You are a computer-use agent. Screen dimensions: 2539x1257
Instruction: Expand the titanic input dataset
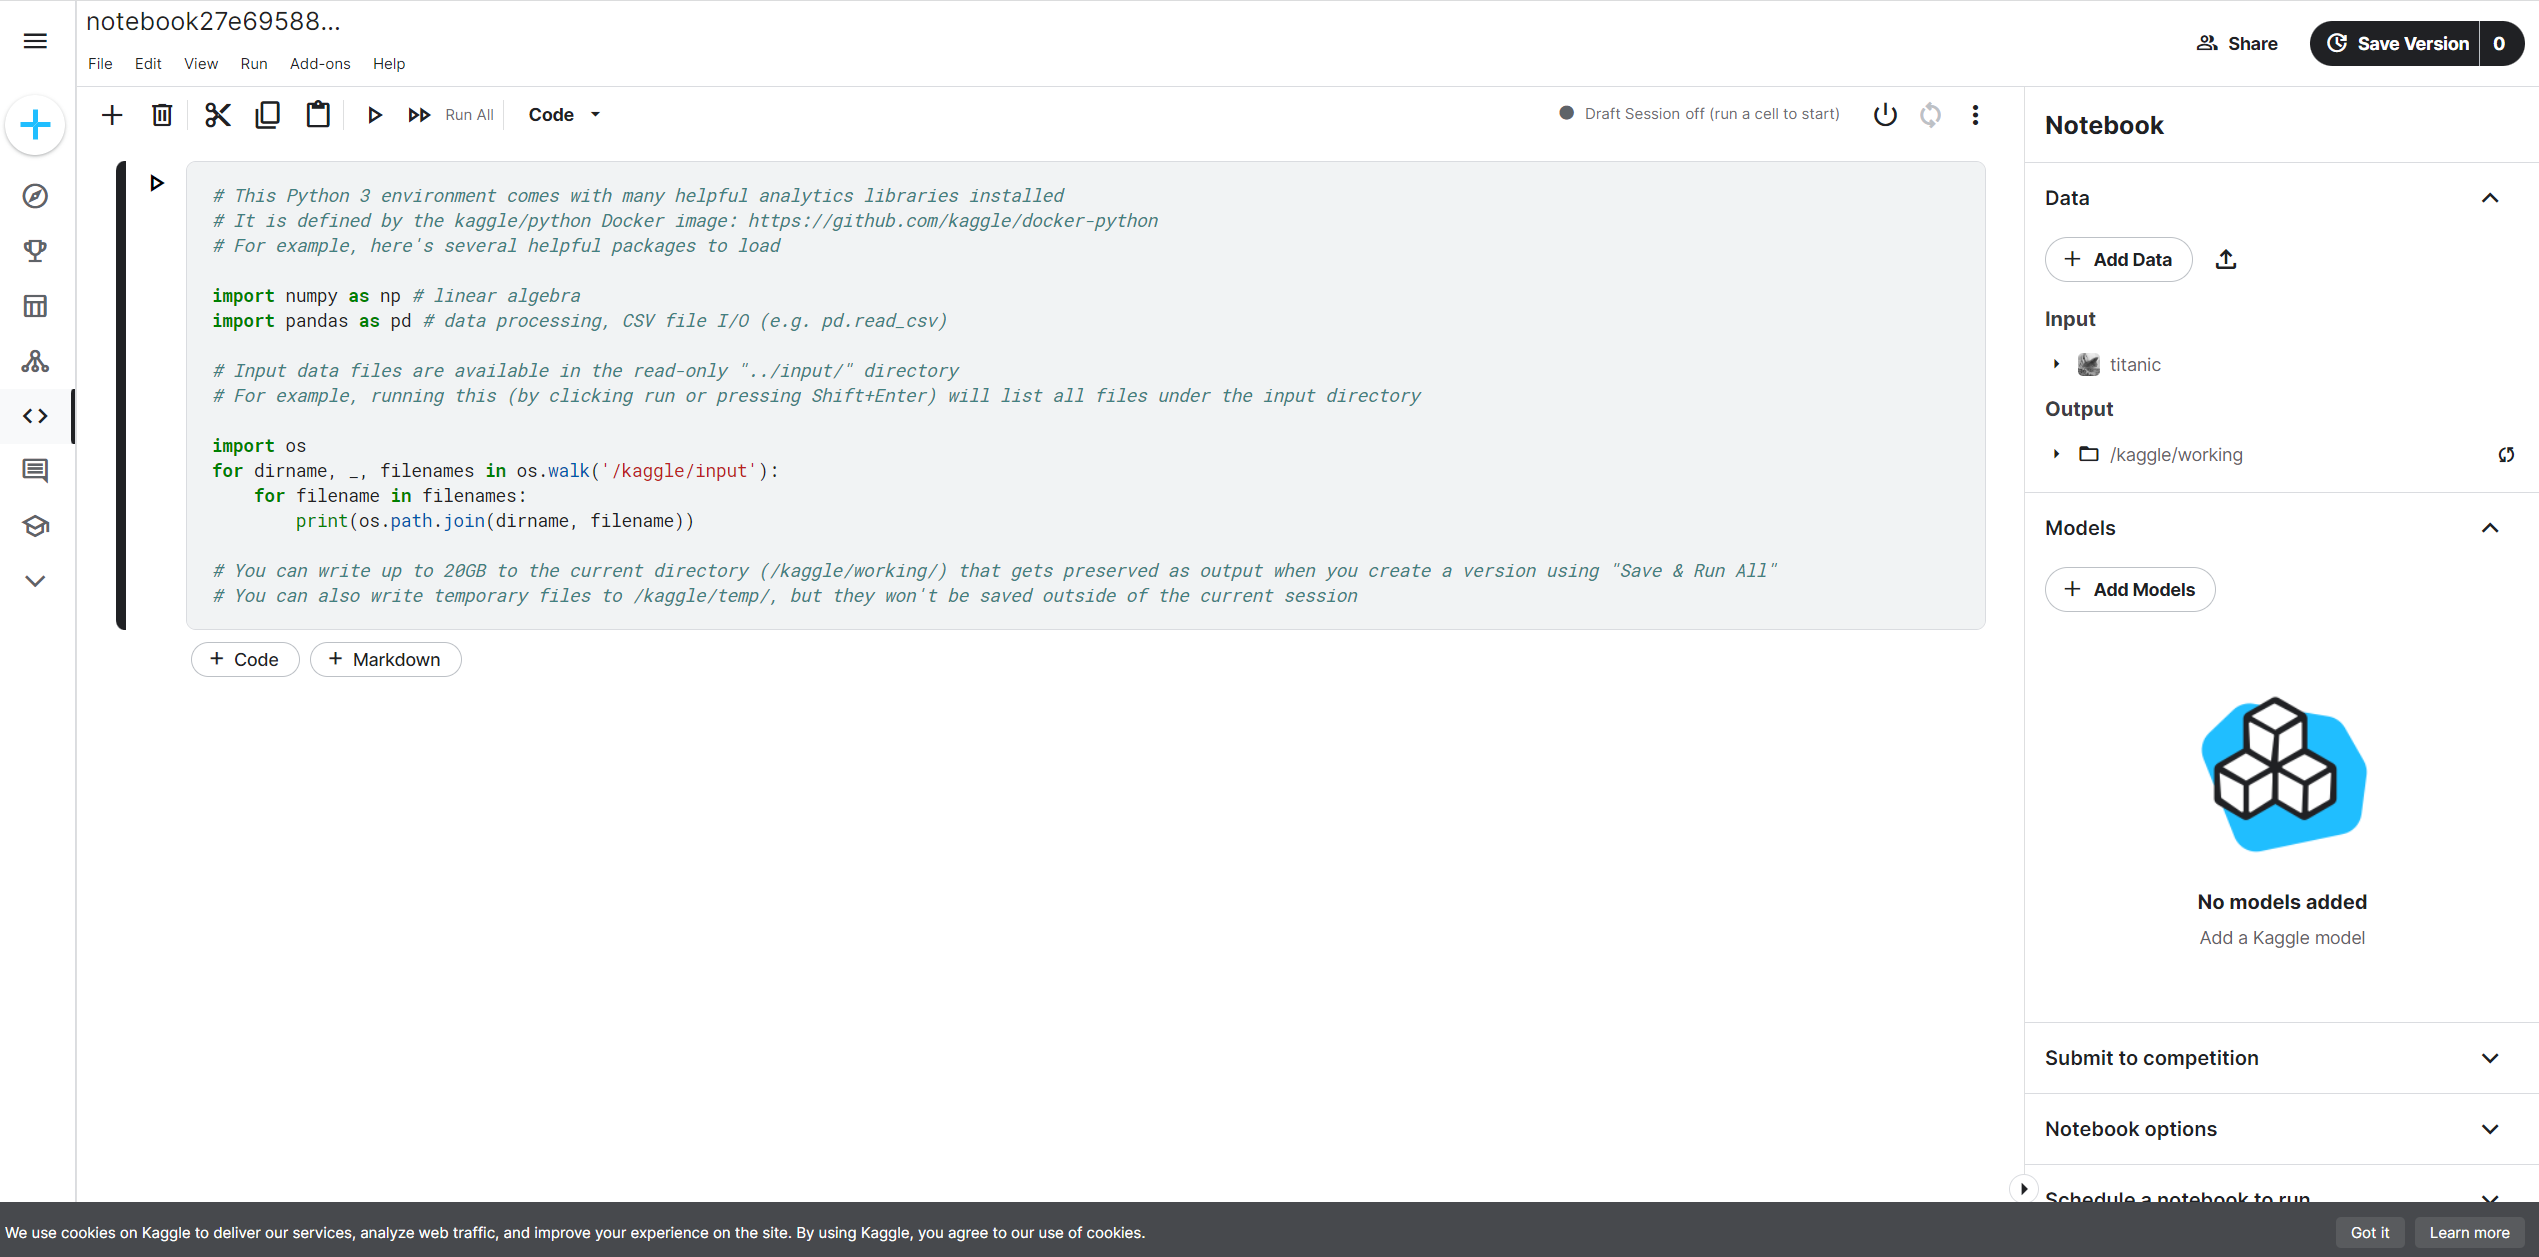pos(2056,365)
